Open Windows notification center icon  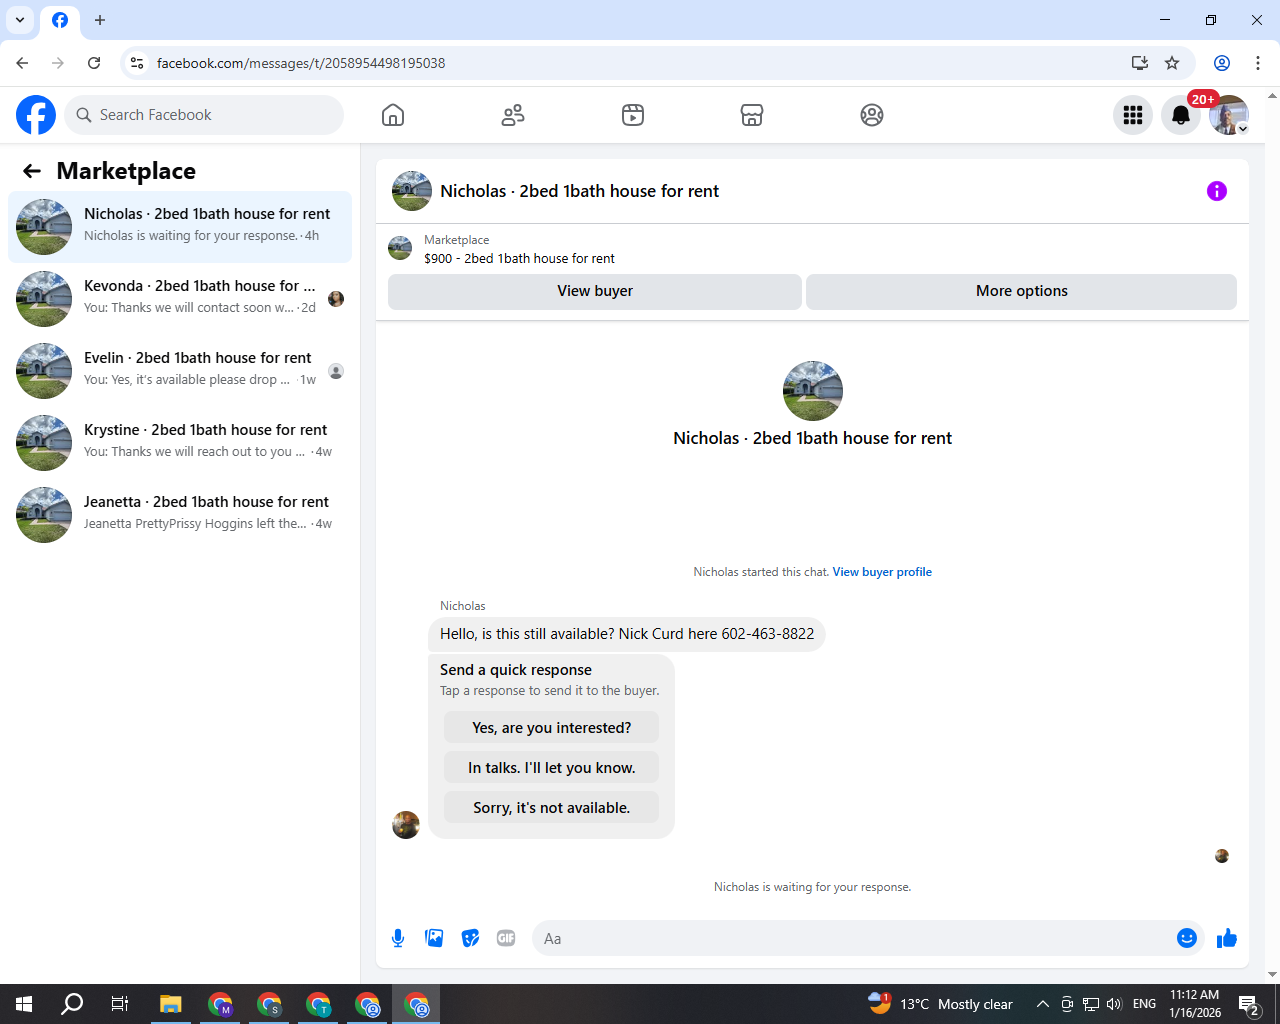coord(1249,1004)
